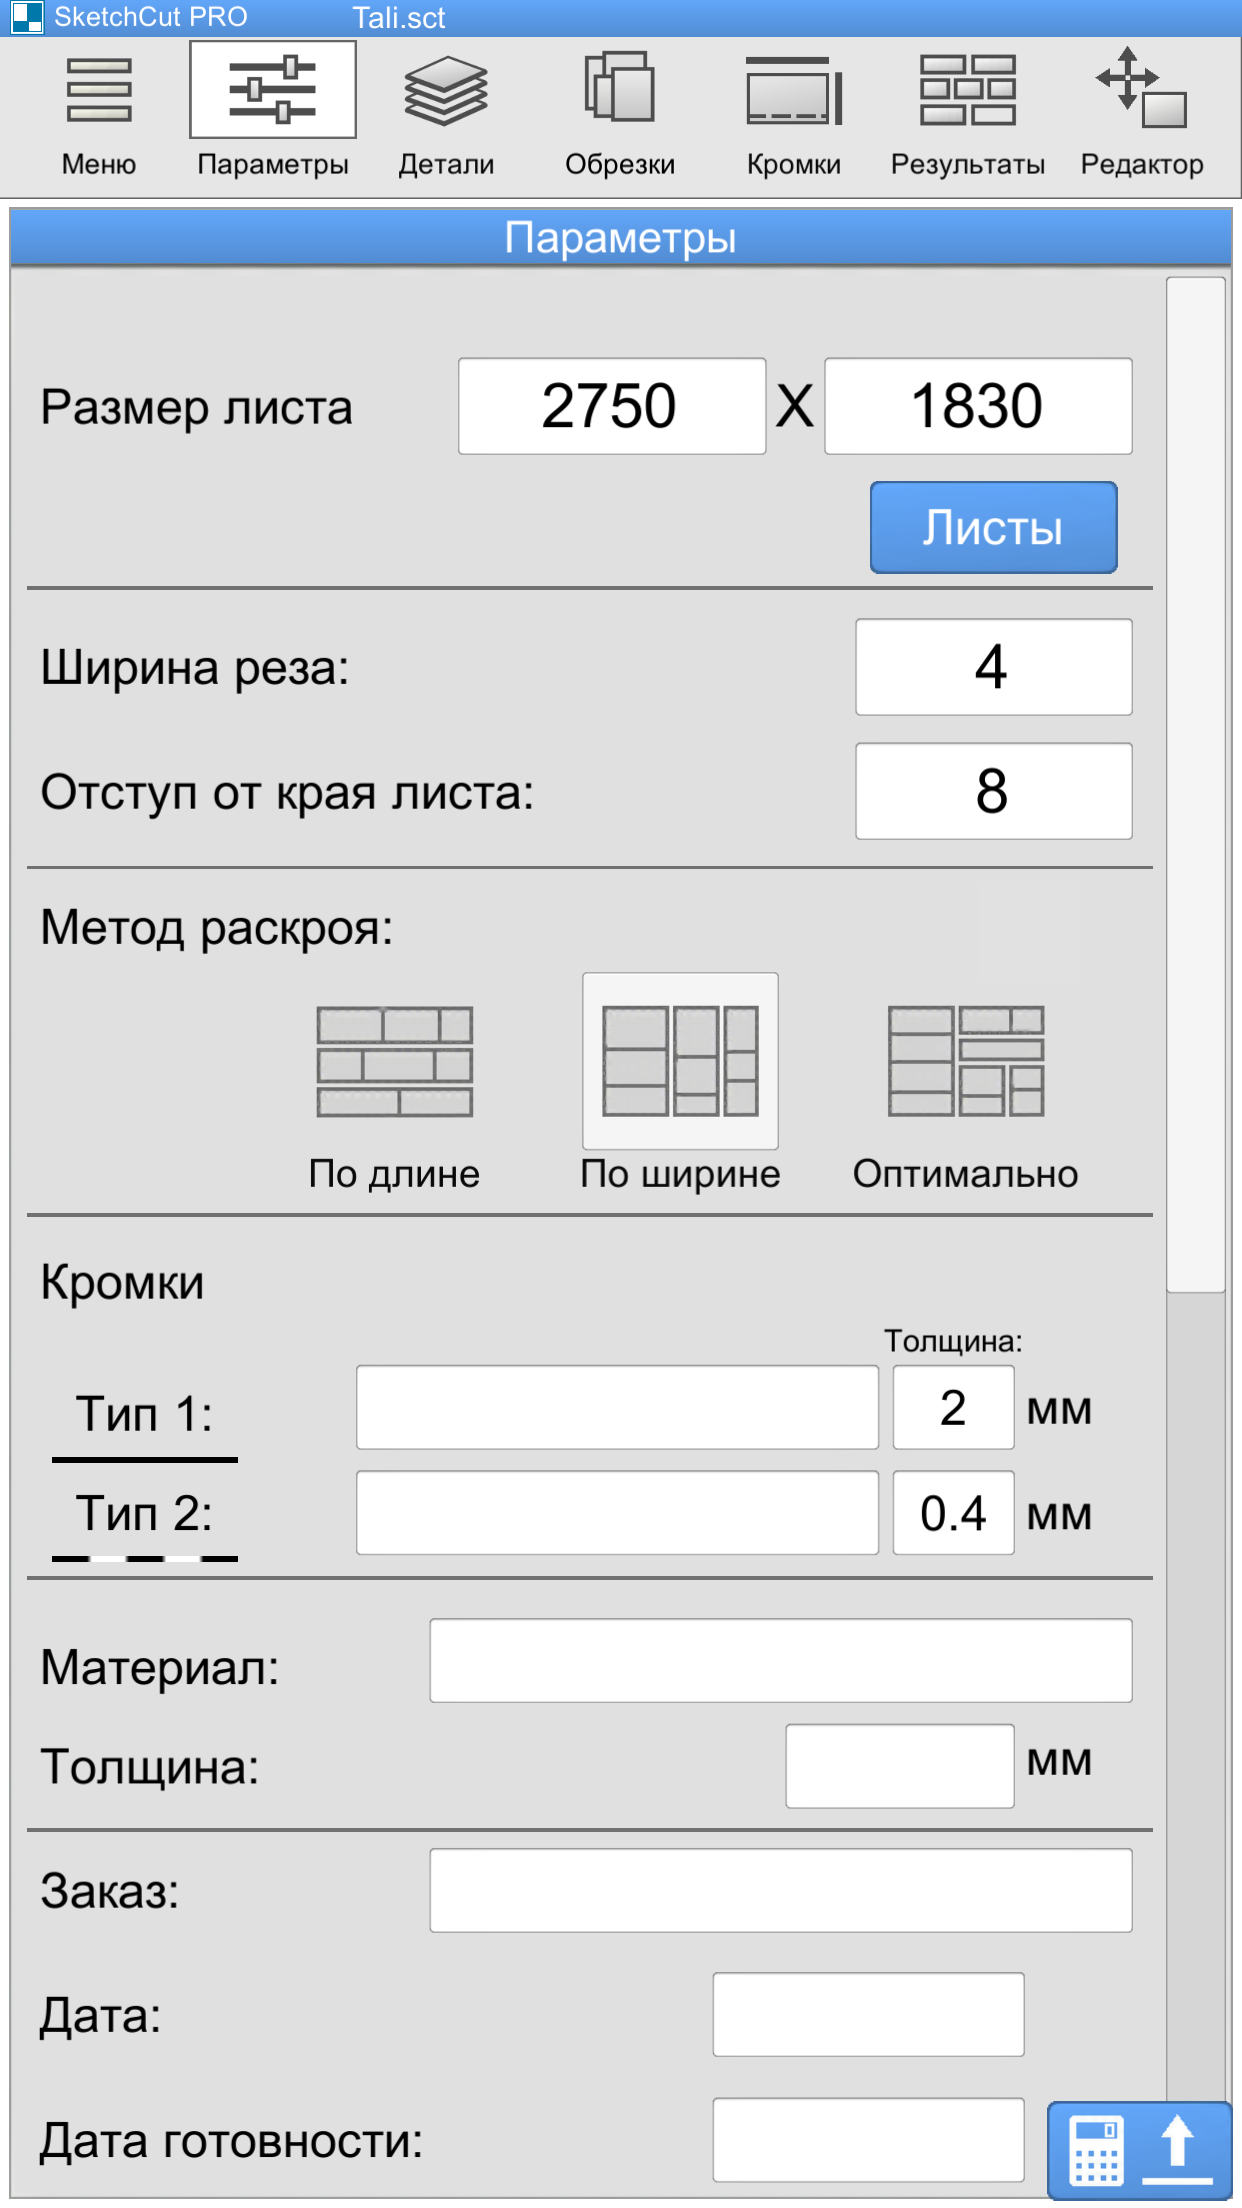Open the Редактор move-tool icon
Viewport: 1242px width, 2208px height.
1141,87
